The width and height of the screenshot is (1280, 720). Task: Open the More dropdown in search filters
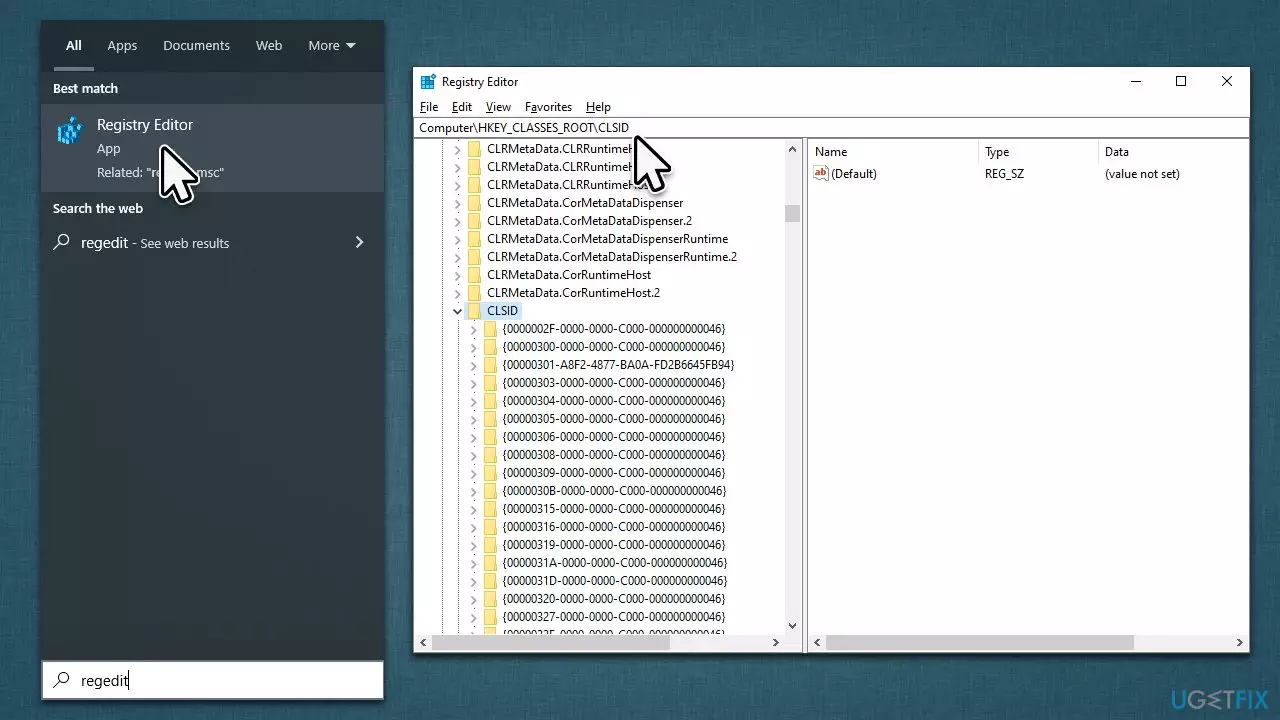[332, 46]
